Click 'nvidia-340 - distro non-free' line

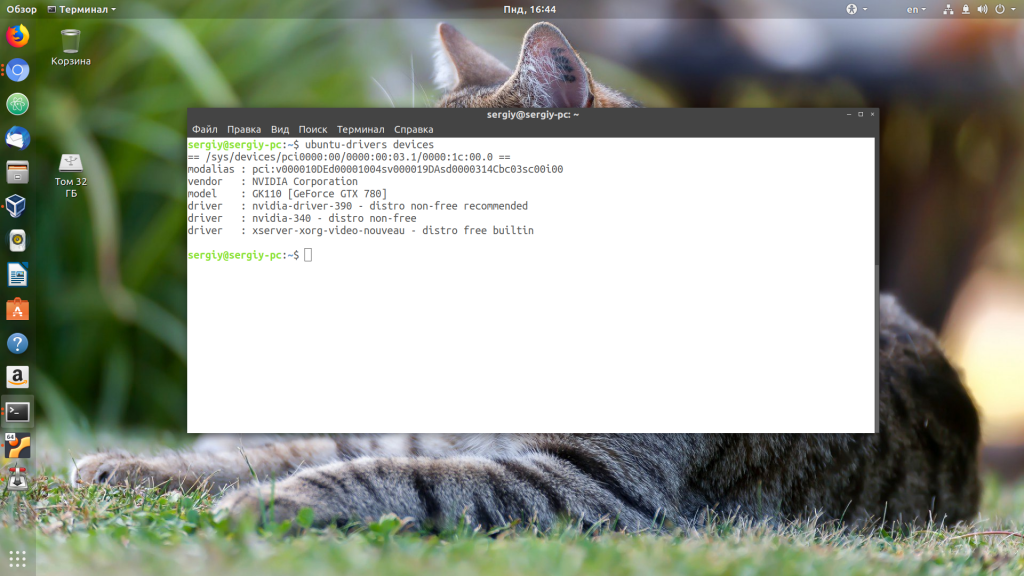coord(334,218)
